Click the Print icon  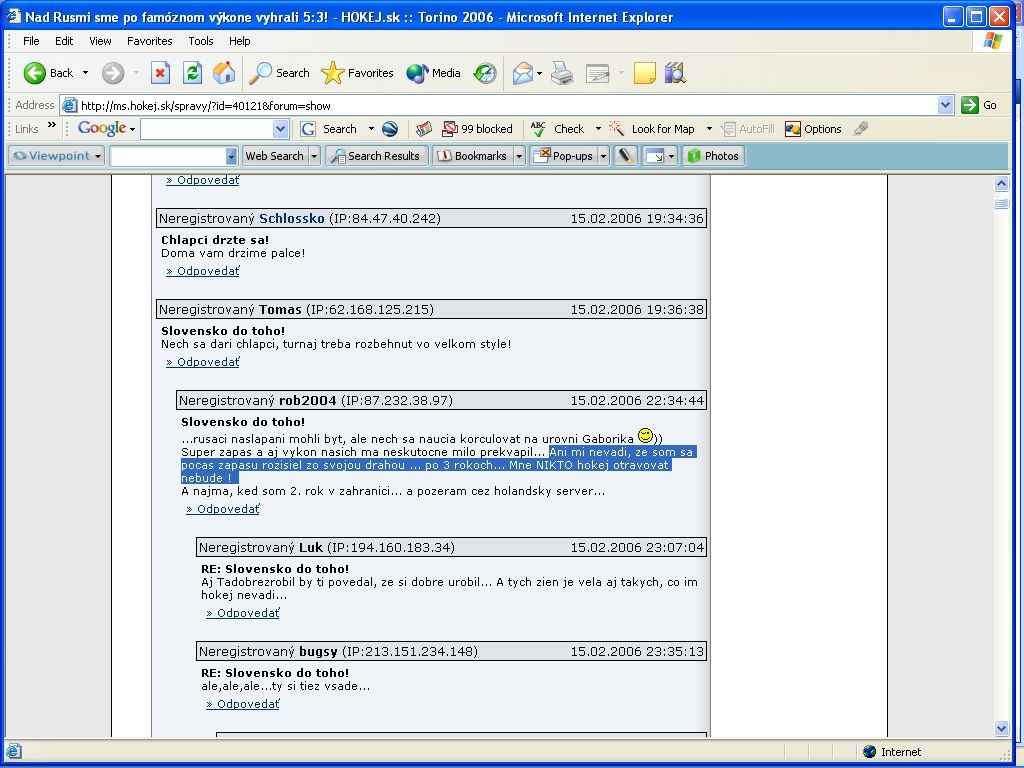562,73
